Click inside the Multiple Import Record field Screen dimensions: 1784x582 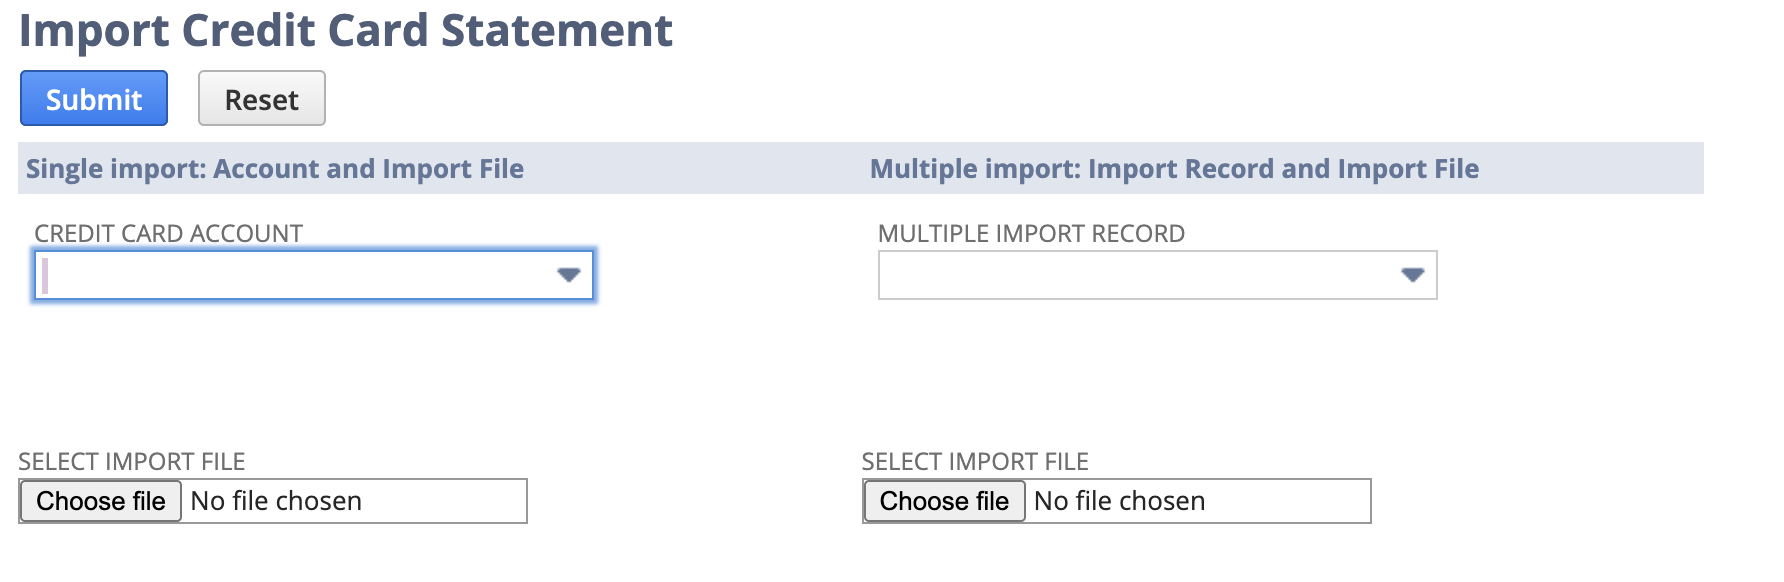(x=1100, y=275)
